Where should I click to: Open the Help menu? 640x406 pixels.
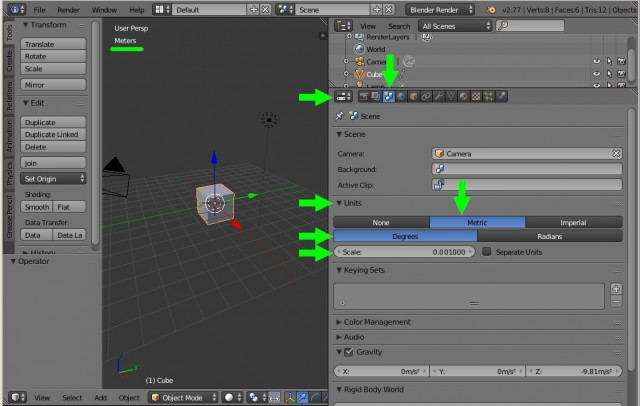point(136,10)
